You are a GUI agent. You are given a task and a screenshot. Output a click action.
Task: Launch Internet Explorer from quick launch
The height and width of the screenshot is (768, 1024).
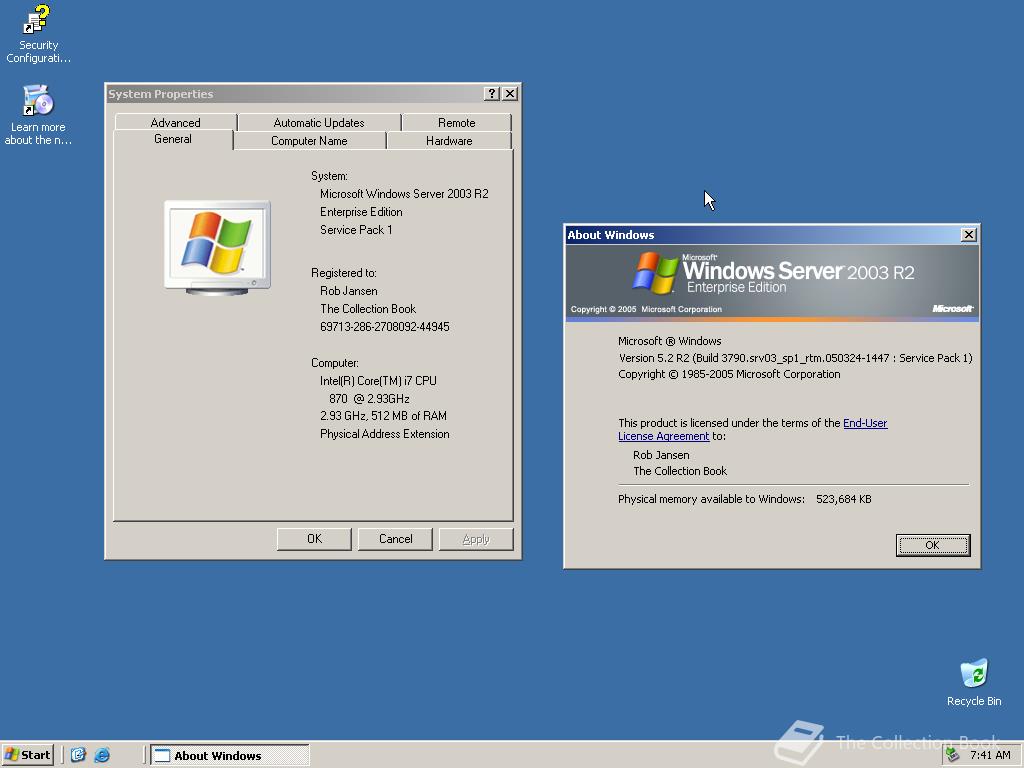(x=102, y=755)
